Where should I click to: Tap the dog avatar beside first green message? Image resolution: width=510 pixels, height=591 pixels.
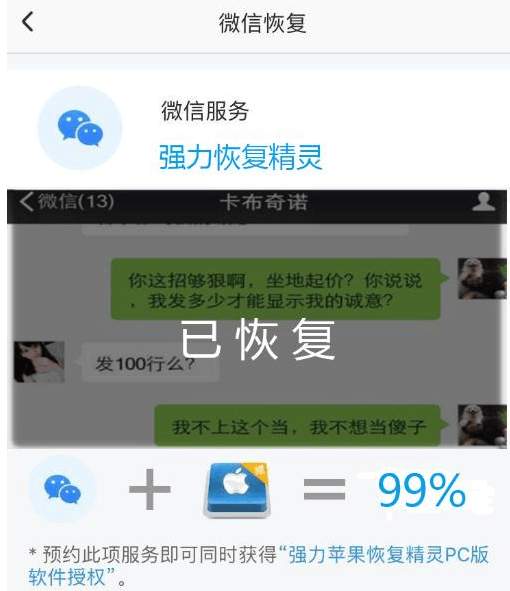(x=482, y=279)
